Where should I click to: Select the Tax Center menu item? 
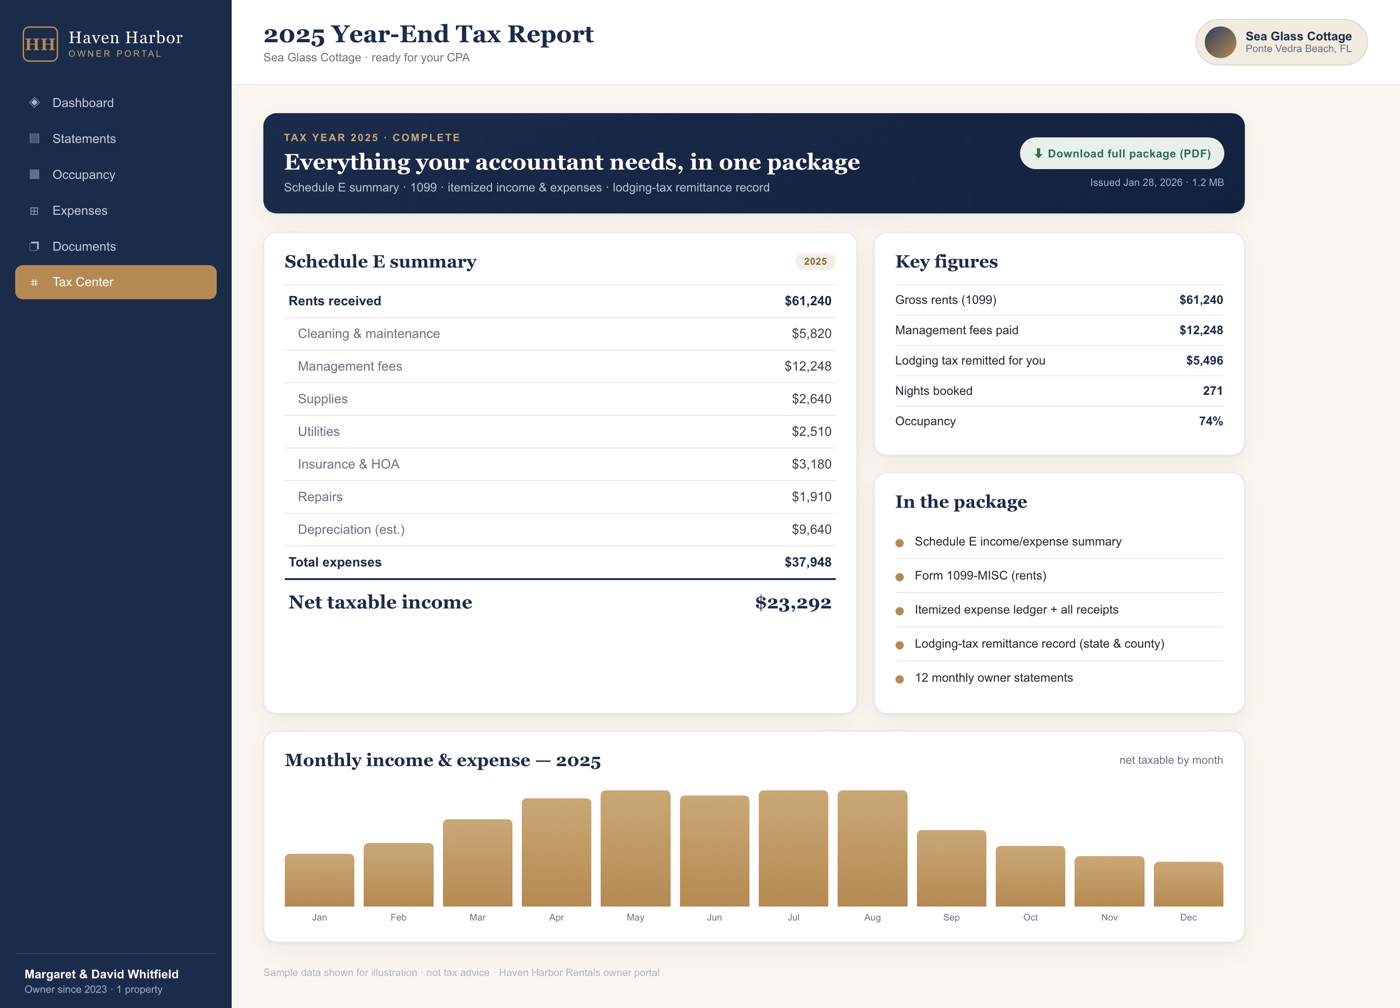click(116, 282)
